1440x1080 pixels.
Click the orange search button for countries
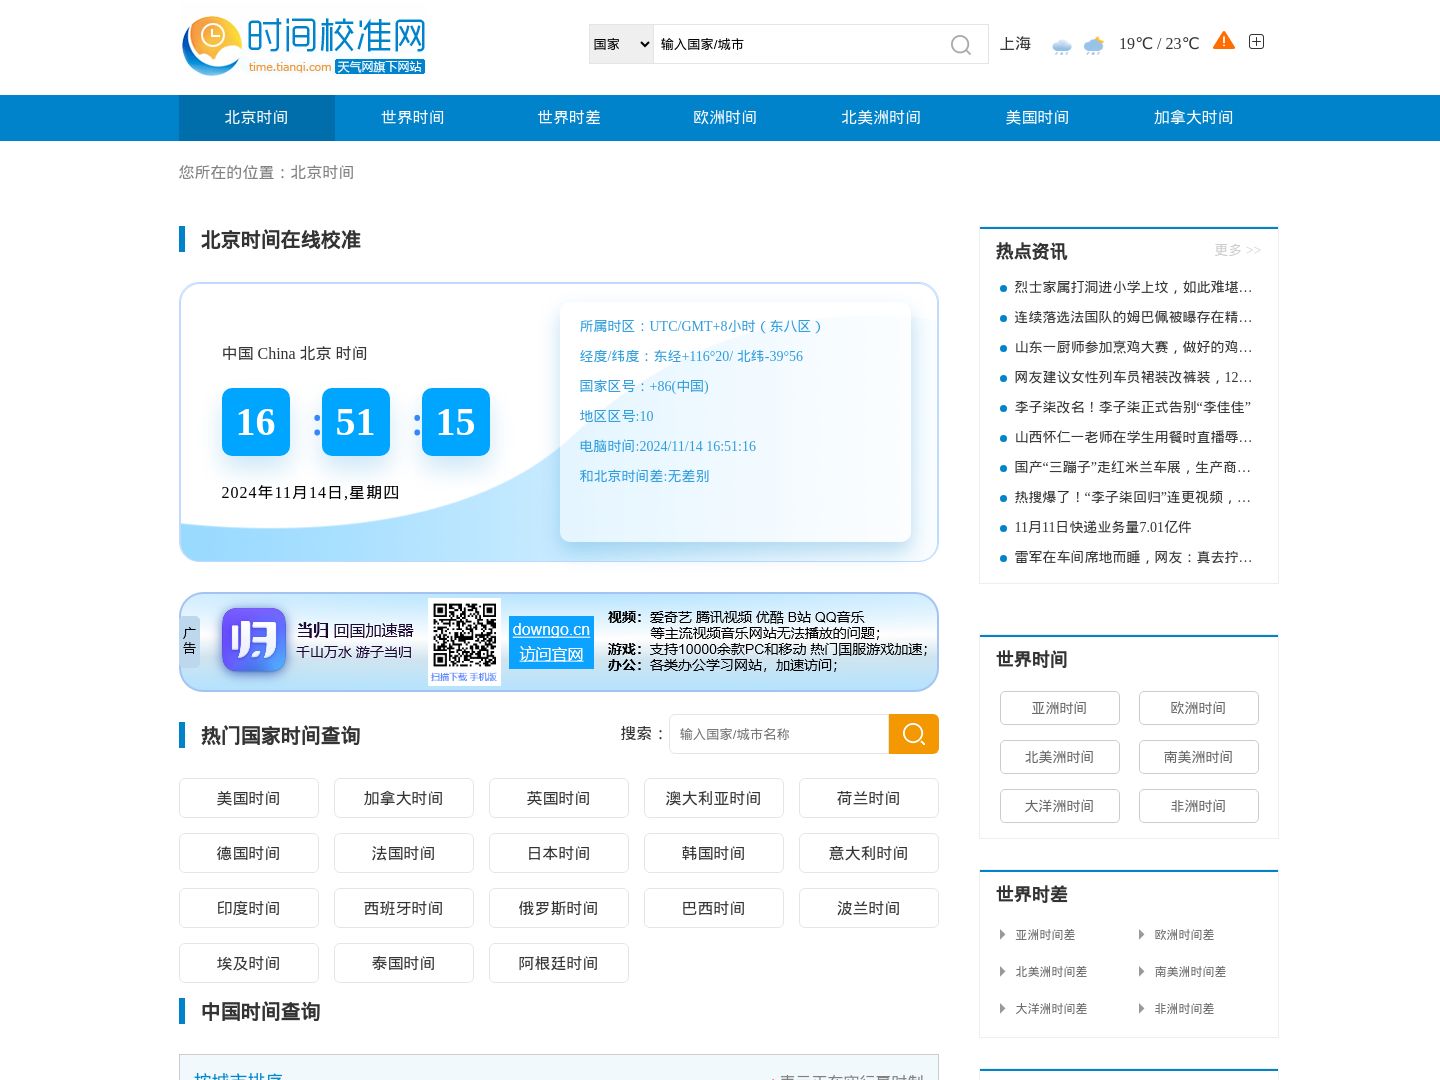tap(914, 734)
